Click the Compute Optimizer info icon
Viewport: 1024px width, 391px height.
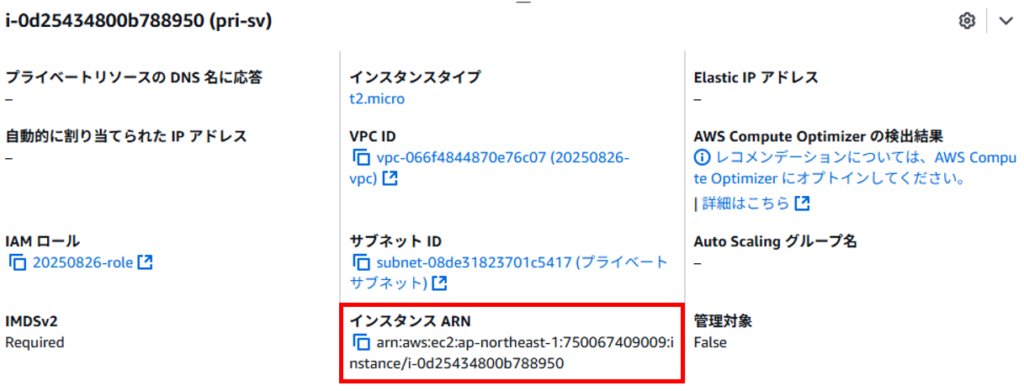click(x=702, y=157)
